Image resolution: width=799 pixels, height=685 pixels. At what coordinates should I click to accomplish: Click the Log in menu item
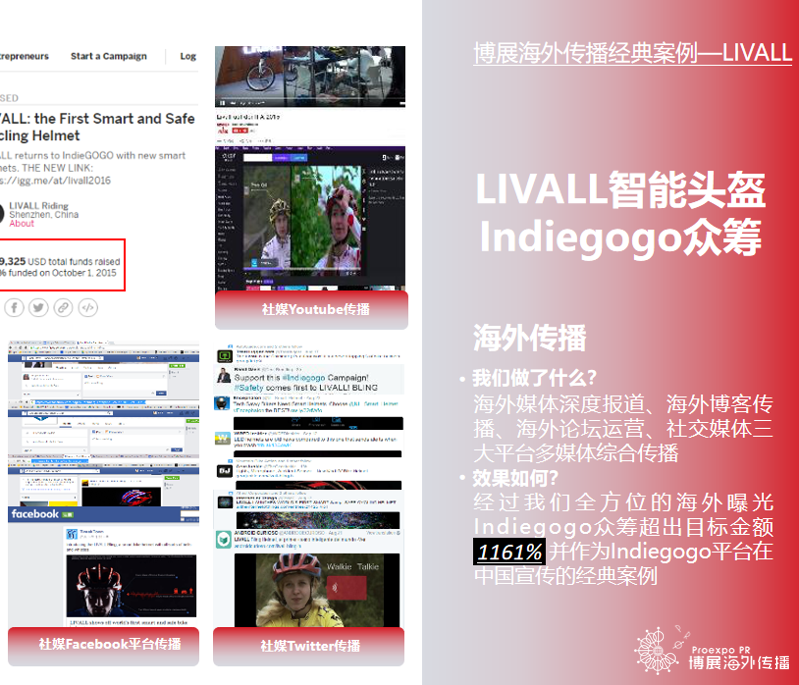(188, 56)
